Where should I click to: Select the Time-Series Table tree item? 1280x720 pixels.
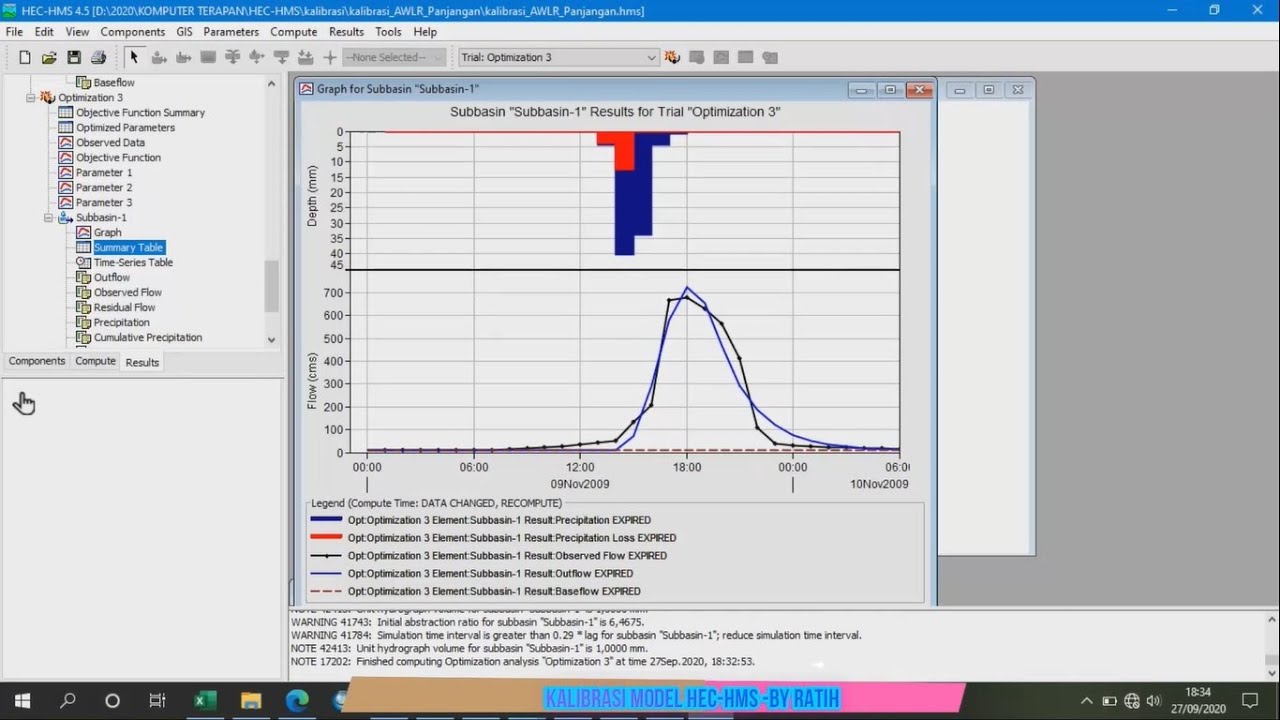tap(133, 263)
